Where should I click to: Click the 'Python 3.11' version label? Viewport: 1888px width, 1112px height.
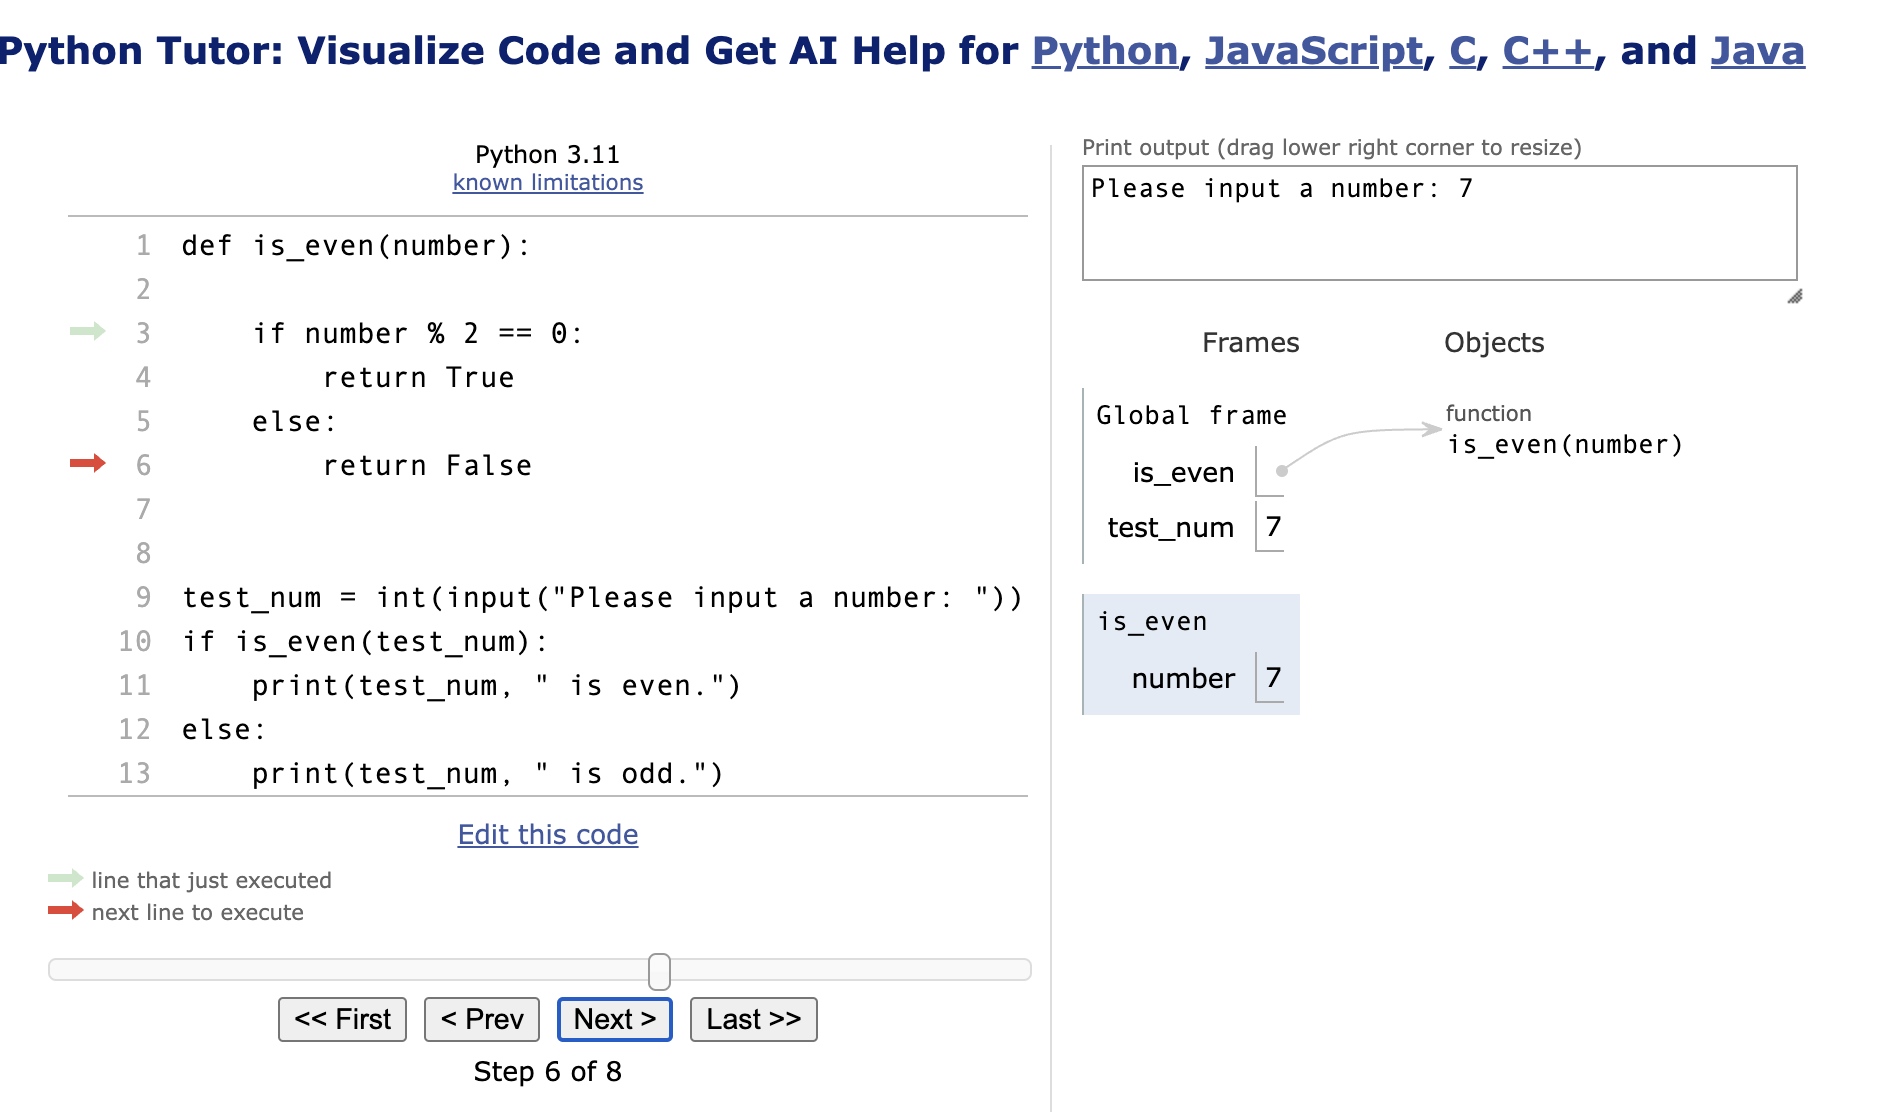548,154
